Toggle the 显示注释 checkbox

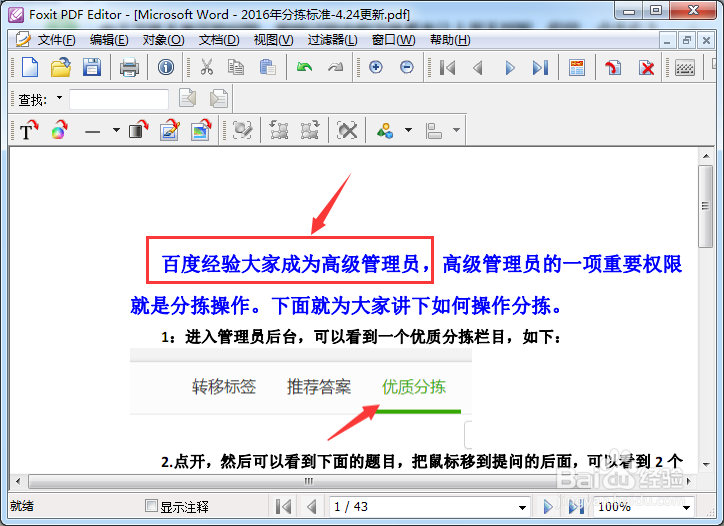[151, 506]
